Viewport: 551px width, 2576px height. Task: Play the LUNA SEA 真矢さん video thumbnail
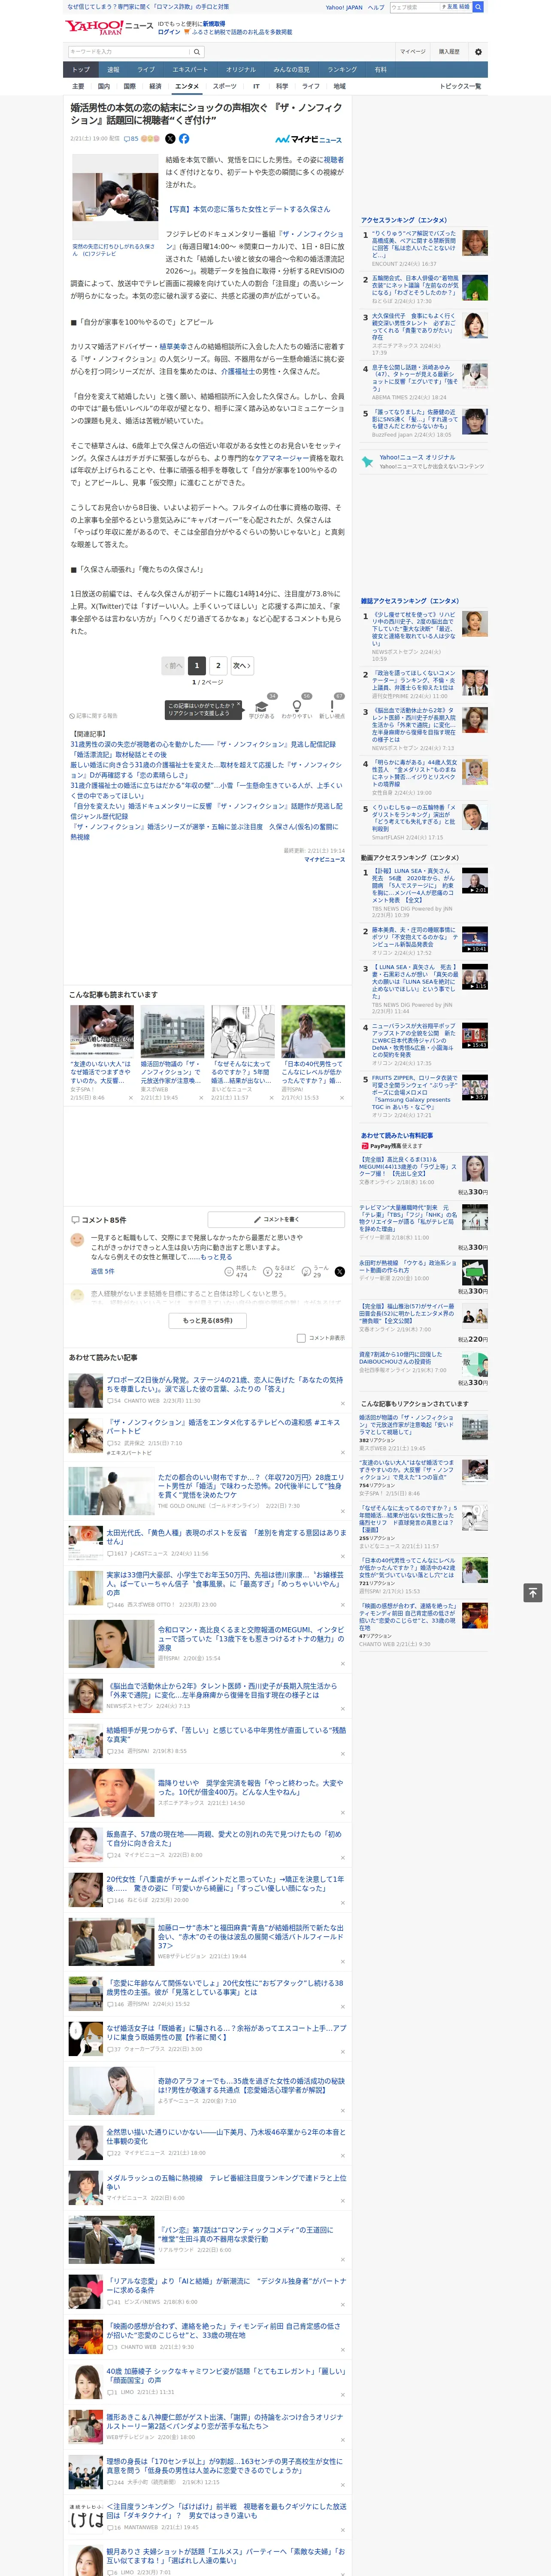[x=474, y=880]
